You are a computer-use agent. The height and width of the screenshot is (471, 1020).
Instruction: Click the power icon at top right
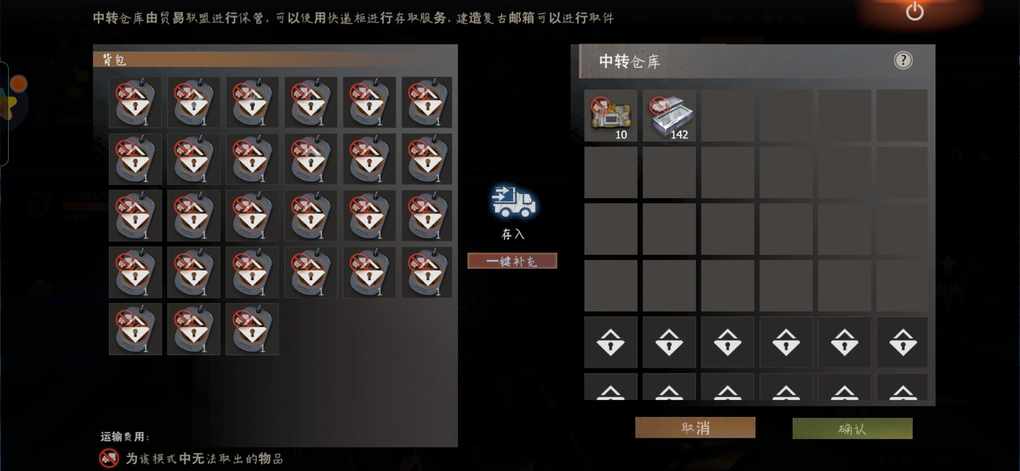[x=915, y=11]
